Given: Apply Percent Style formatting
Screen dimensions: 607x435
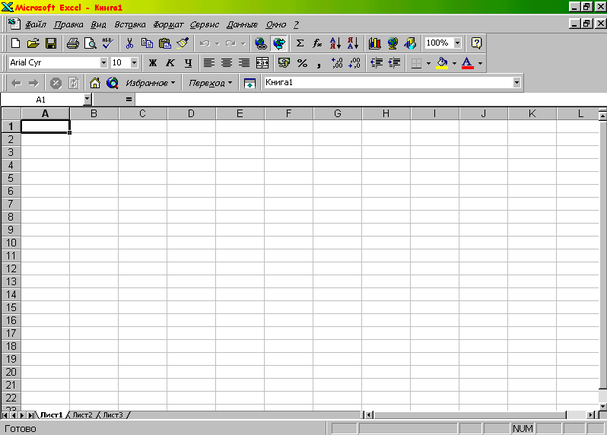Looking at the screenshot, I should click(x=302, y=63).
